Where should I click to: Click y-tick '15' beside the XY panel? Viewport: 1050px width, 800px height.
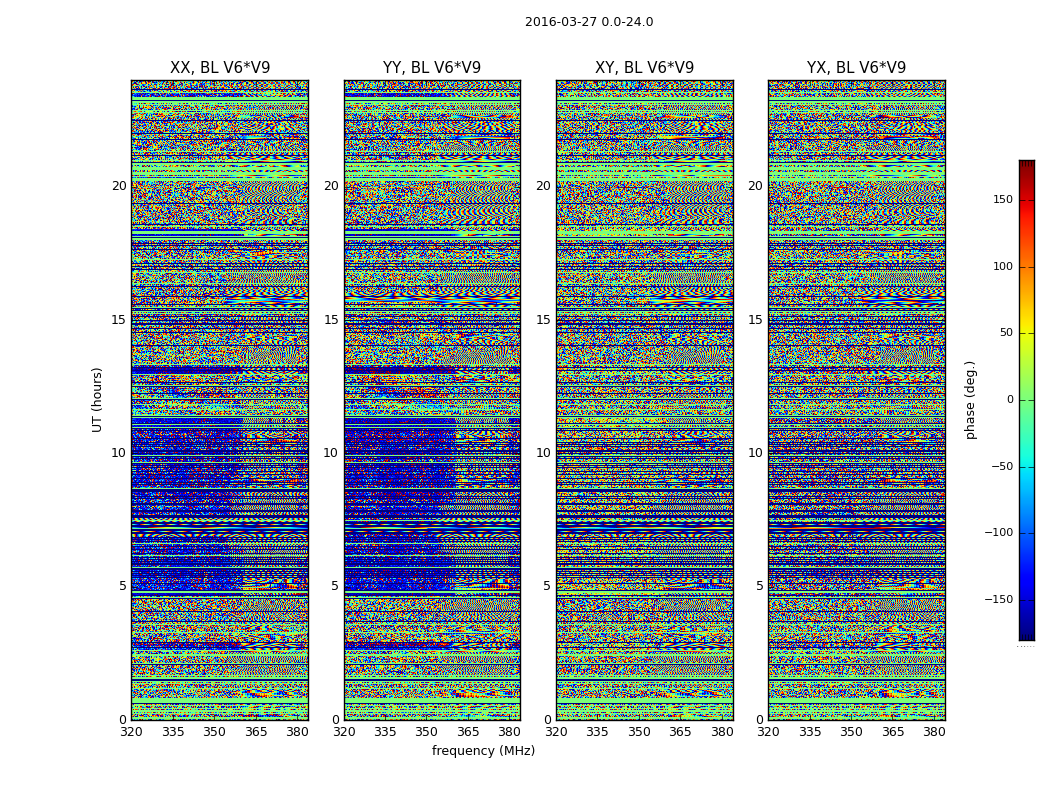(x=544, y=319)
